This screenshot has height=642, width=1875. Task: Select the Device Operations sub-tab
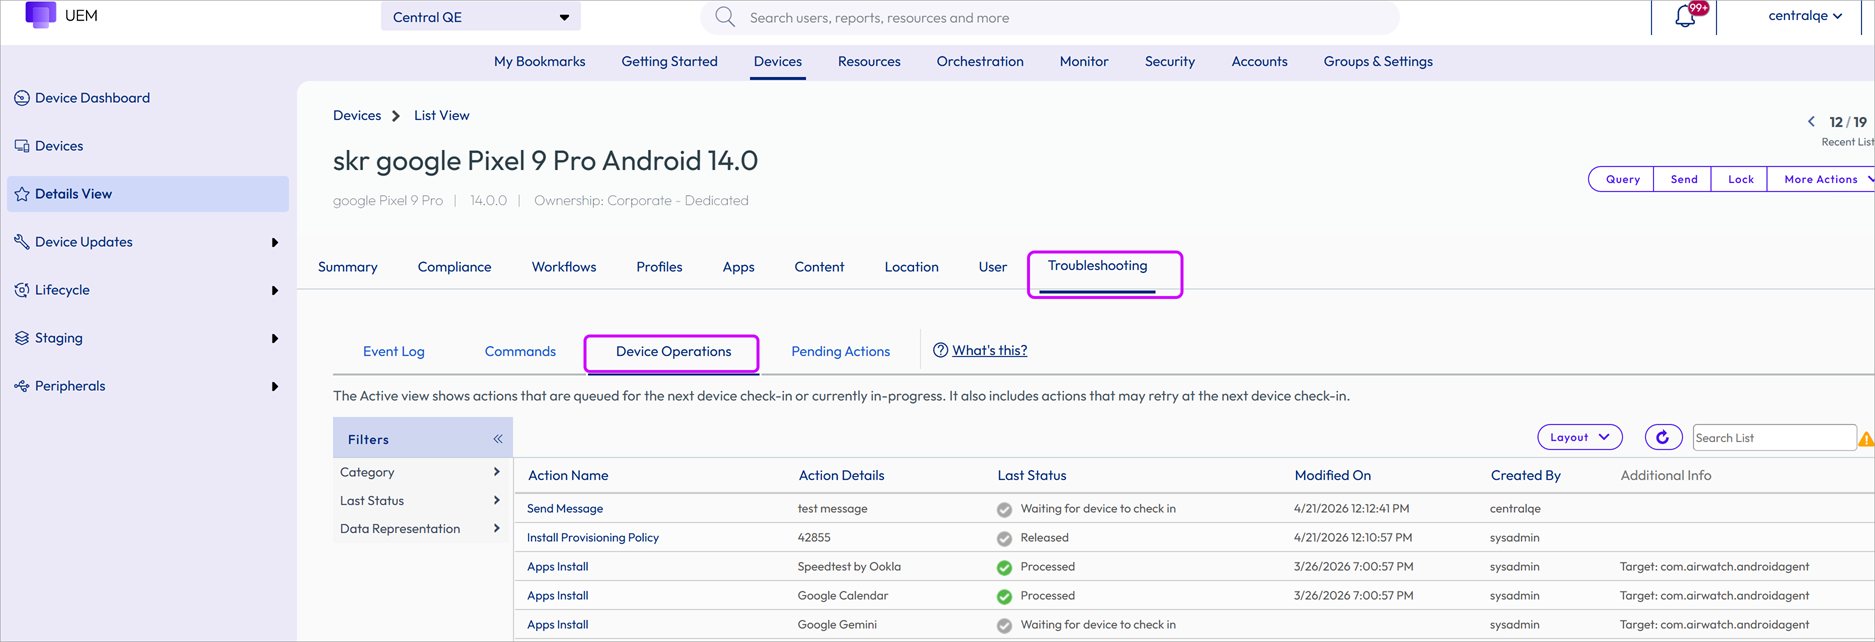[673, 352]
